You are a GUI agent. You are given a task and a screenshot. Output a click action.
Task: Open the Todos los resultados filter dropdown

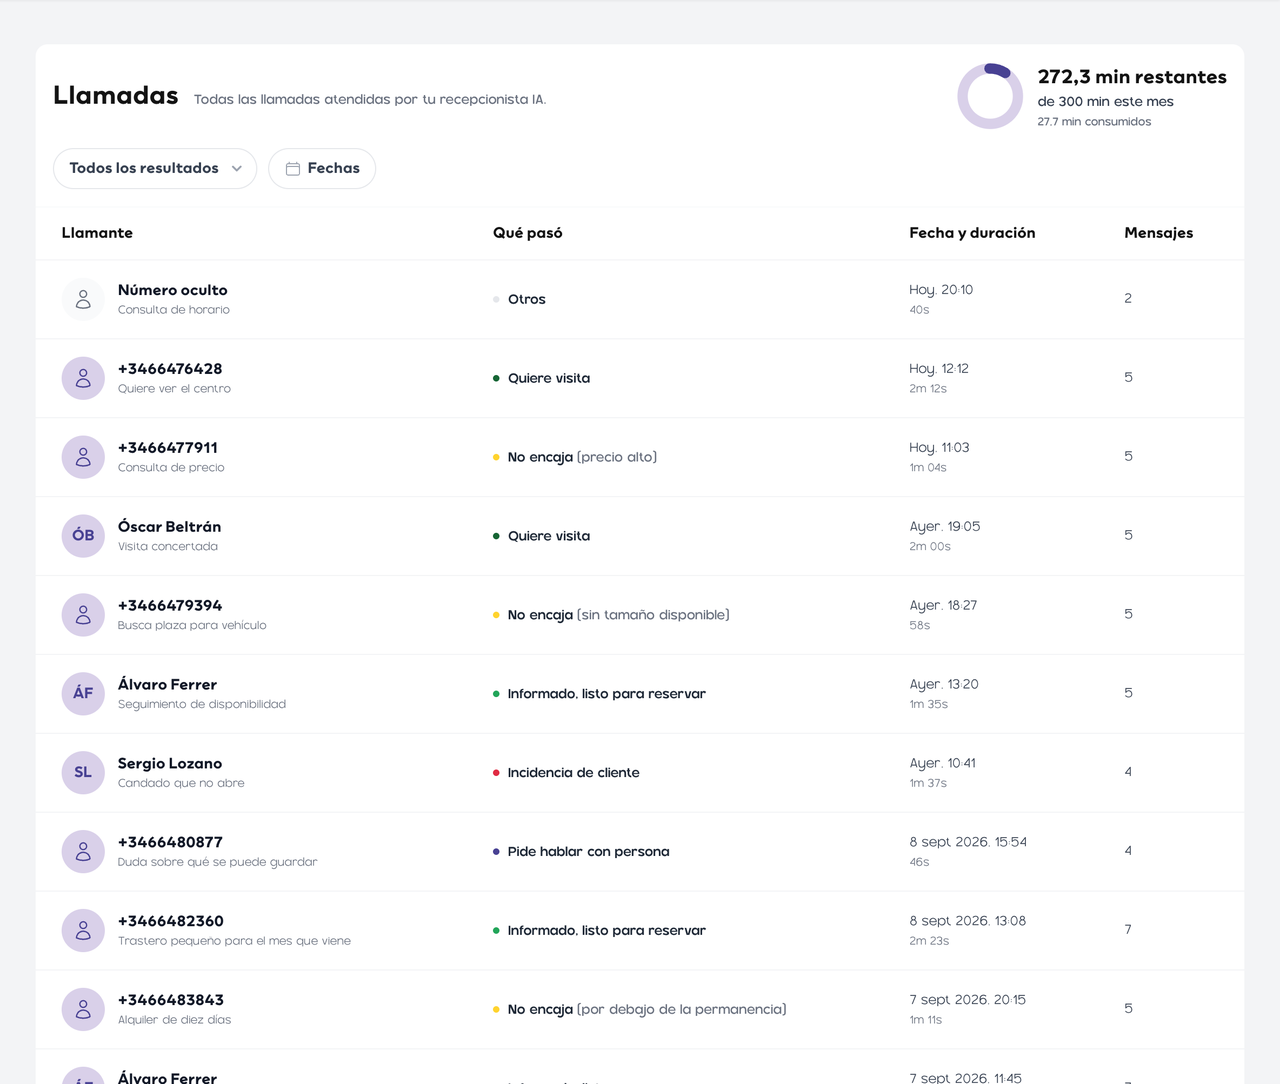pyautogui.click(x=155, y=168)
